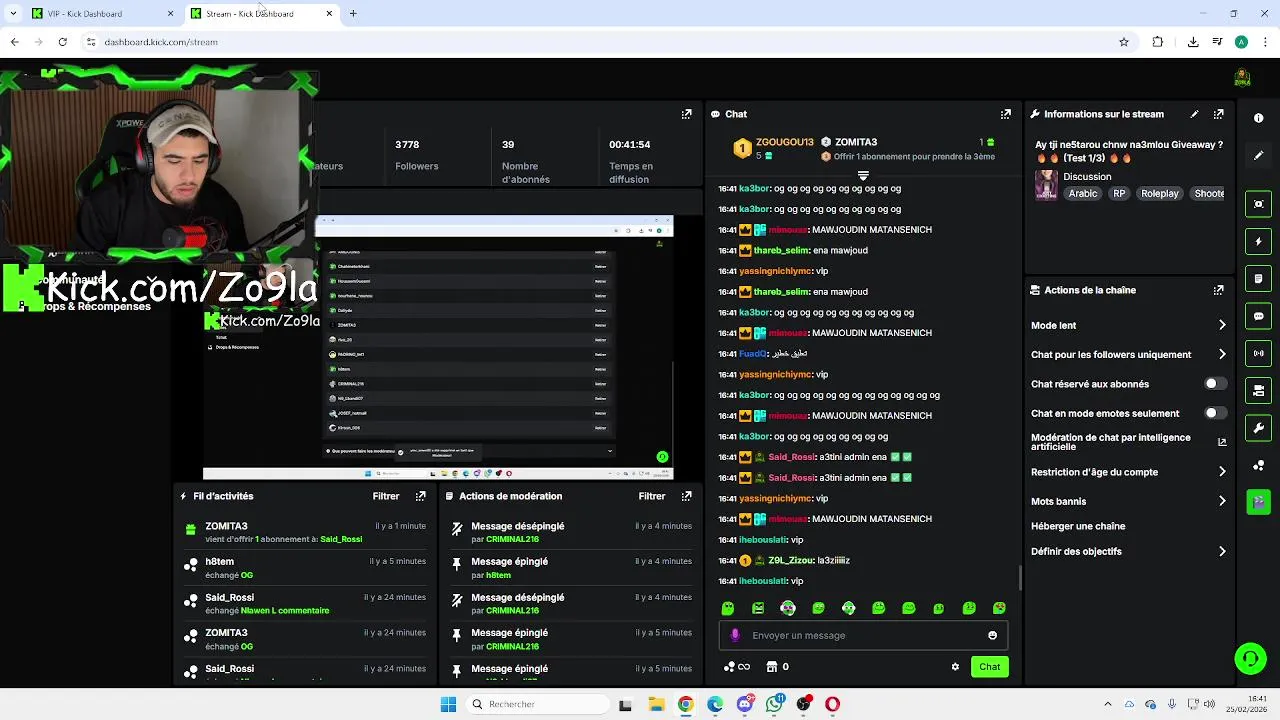Screen dimensions: 1280x720
Task: Open Windows Start menu
Action: coord(448,704)
